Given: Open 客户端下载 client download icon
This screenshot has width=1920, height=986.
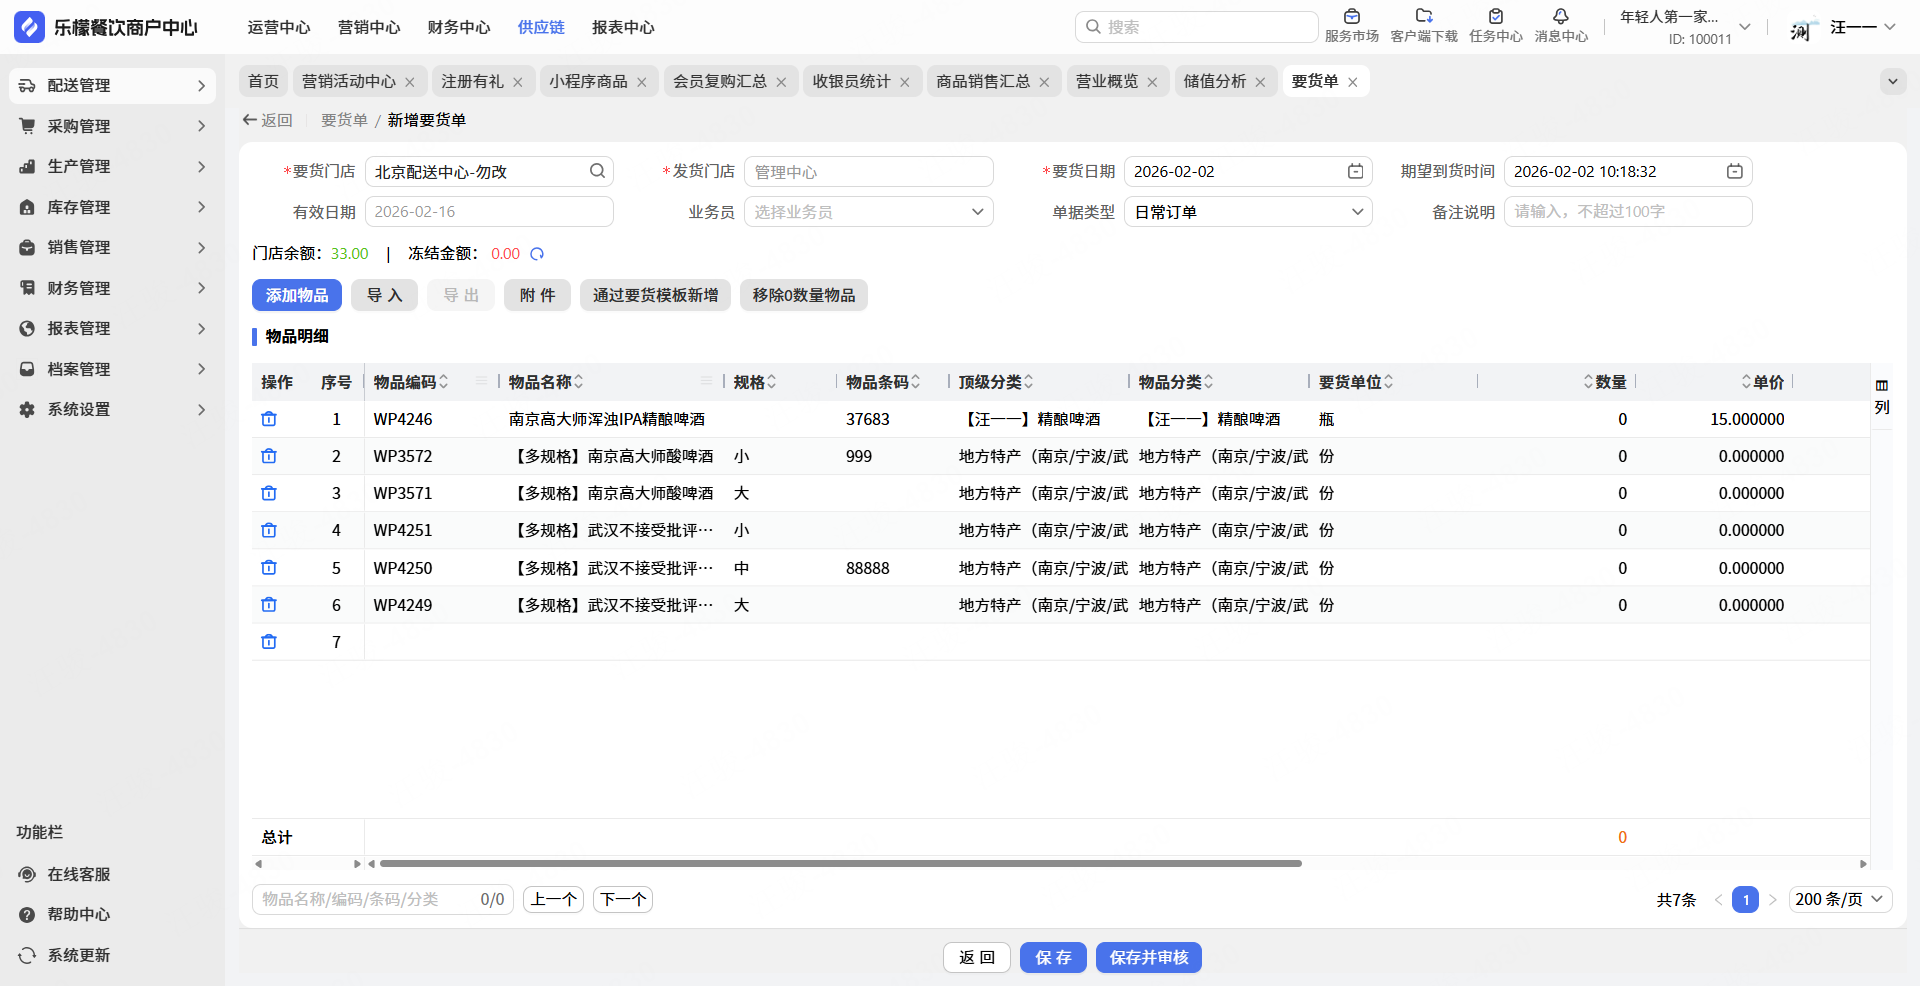Looking at the screenshot, I should (1423, 17).
